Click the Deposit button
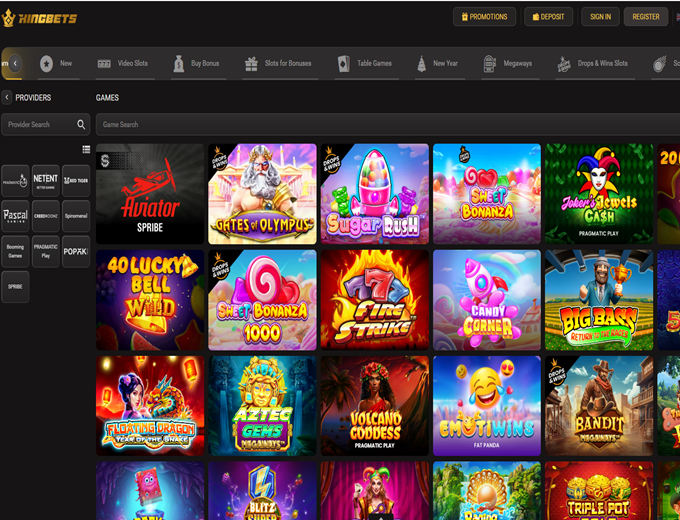The image size is (680, 520). pyautogui.click(x=548, y=17)
